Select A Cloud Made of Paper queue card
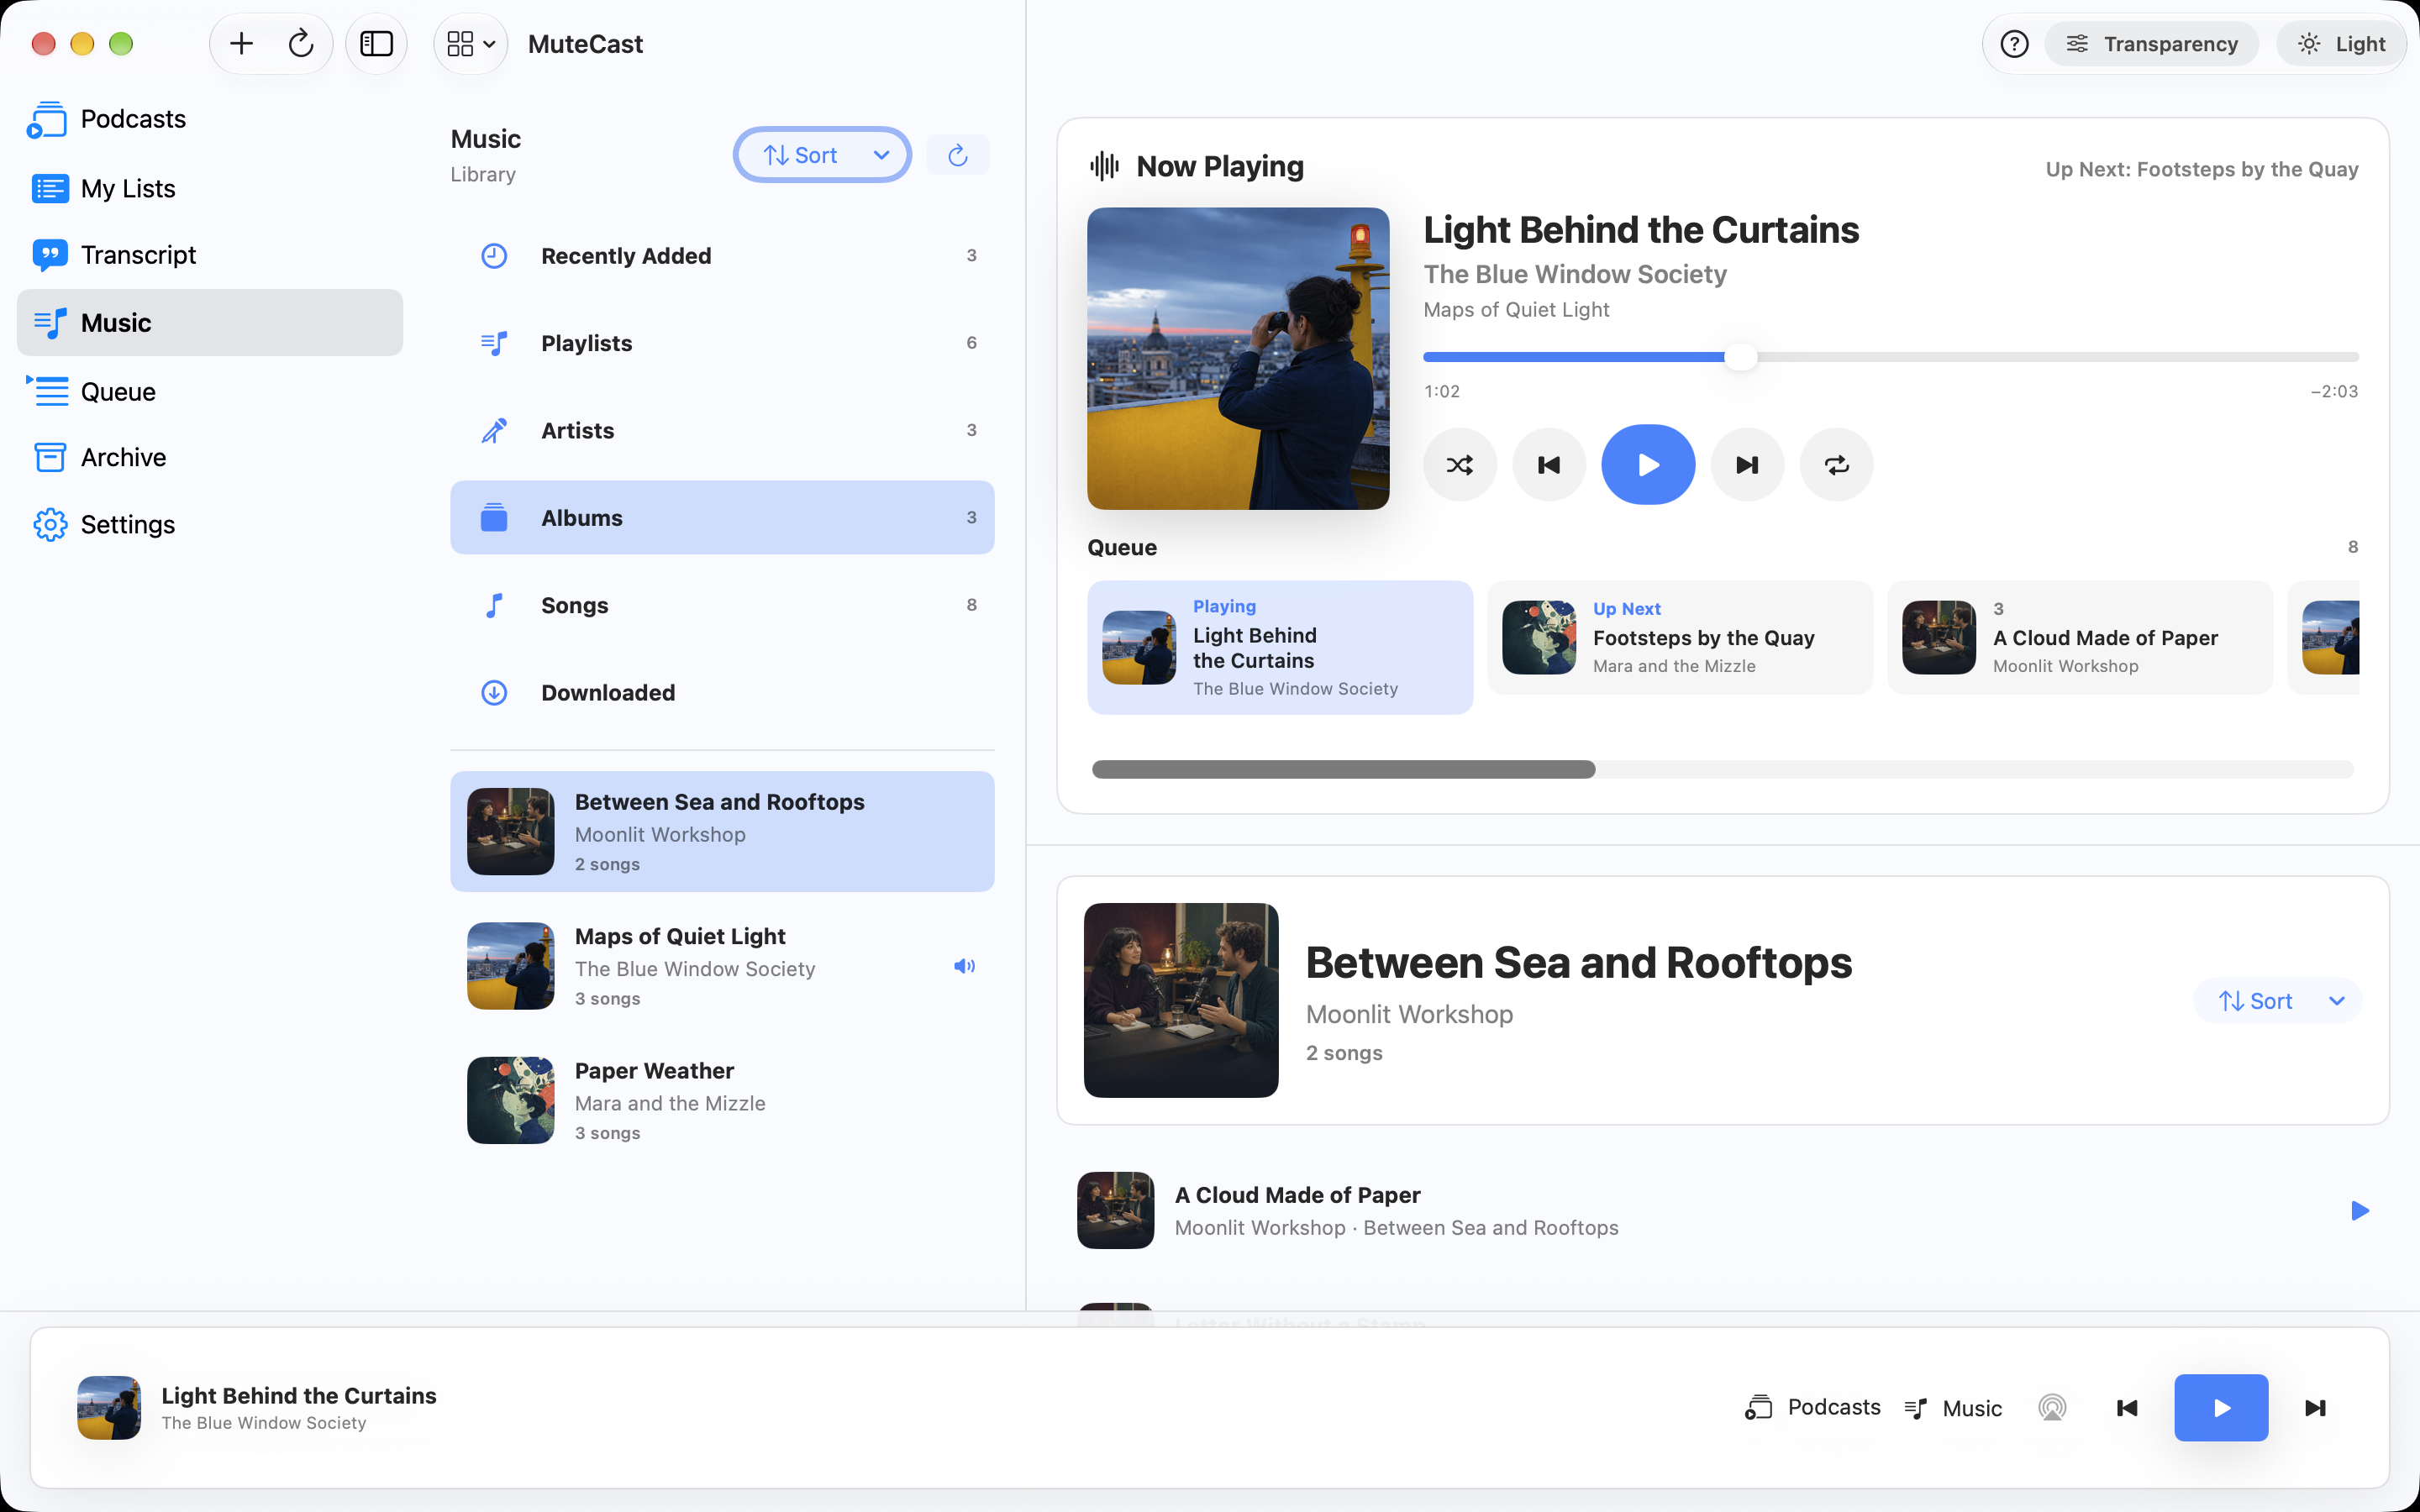Viewport: 2420px width, 1512px height. [x=2080, y=638]
